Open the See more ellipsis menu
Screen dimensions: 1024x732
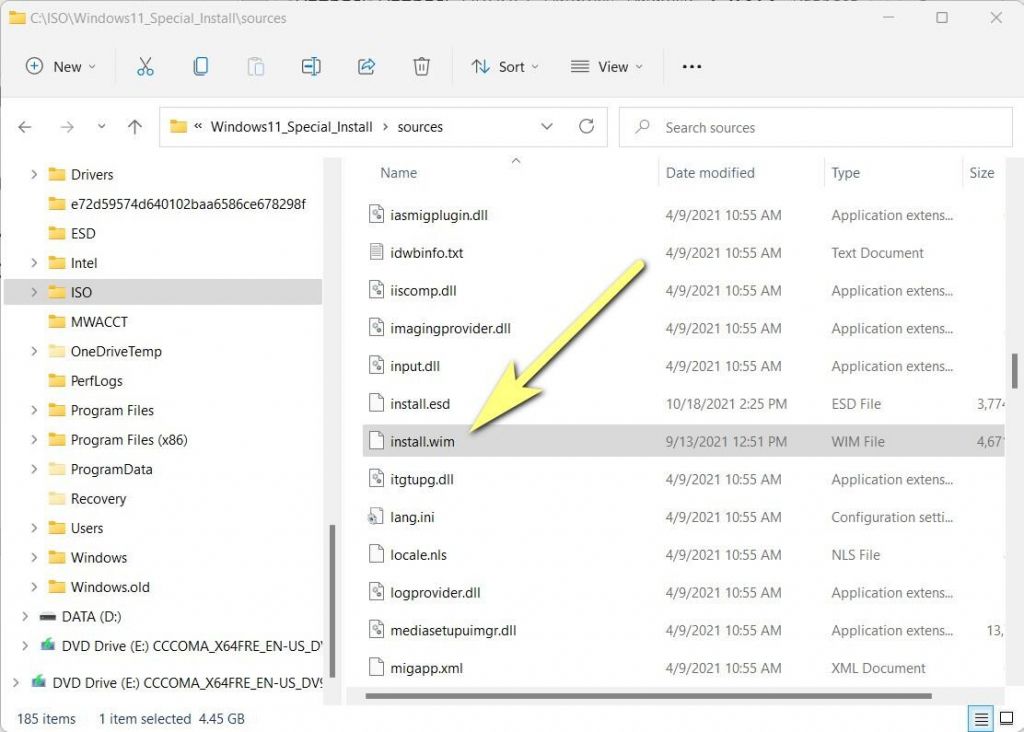691,66
